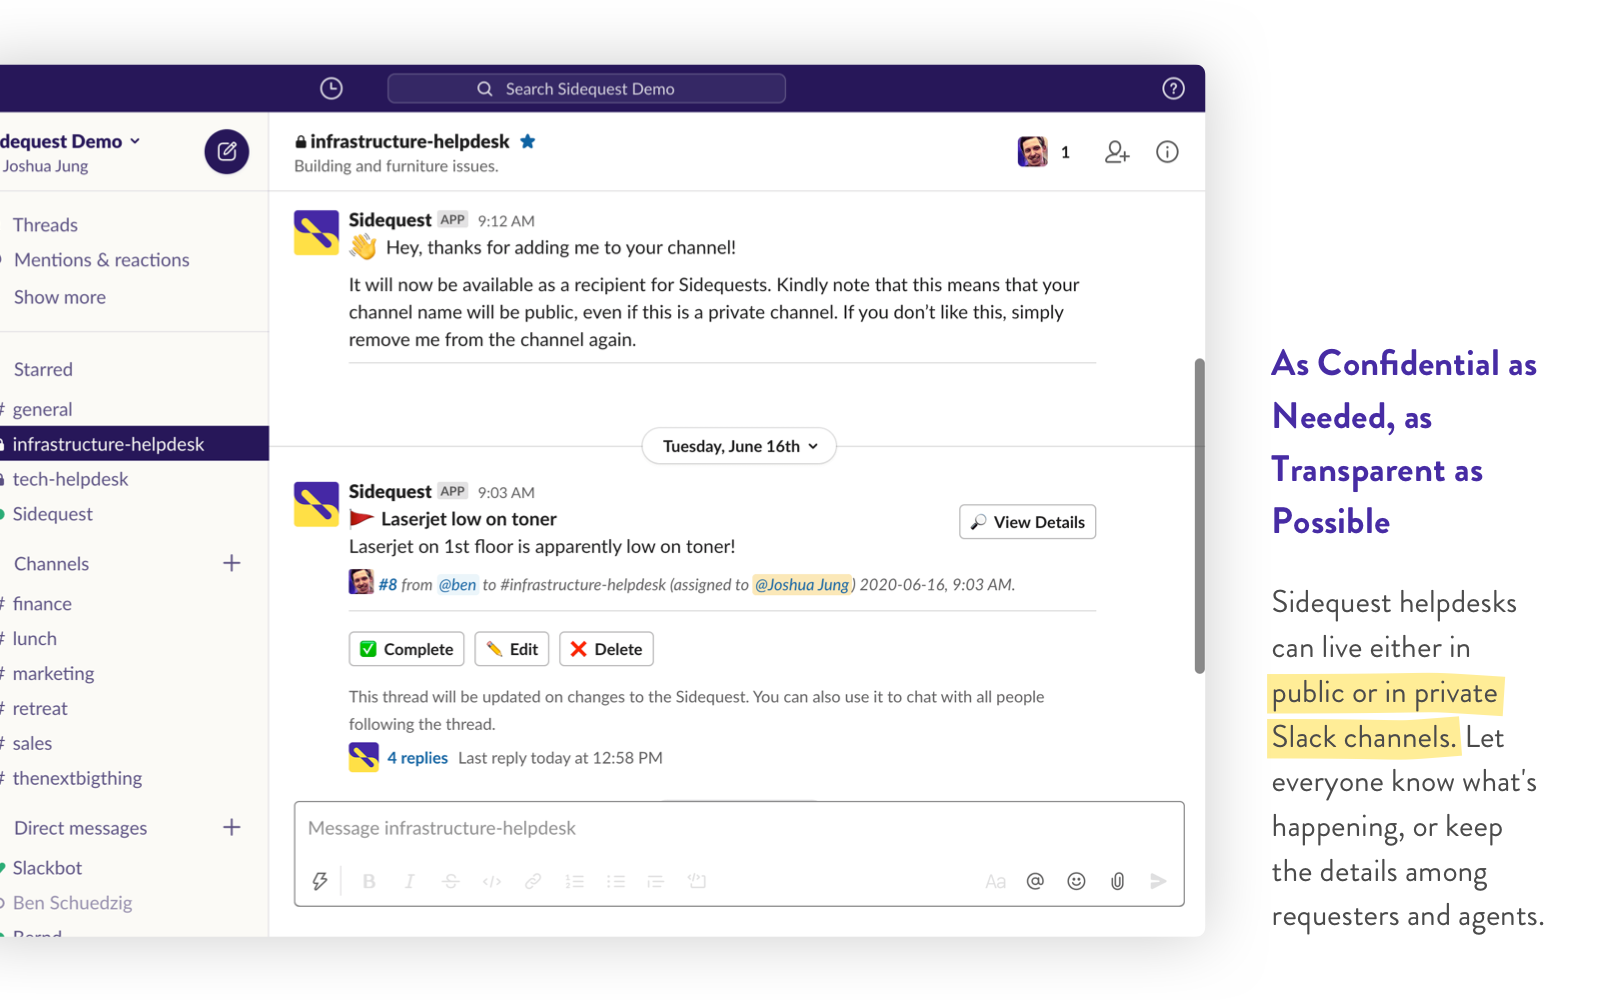Click the compose new message pencil icon
1600x1000 pixels.
pyautogui.click(x=227, y=152)
